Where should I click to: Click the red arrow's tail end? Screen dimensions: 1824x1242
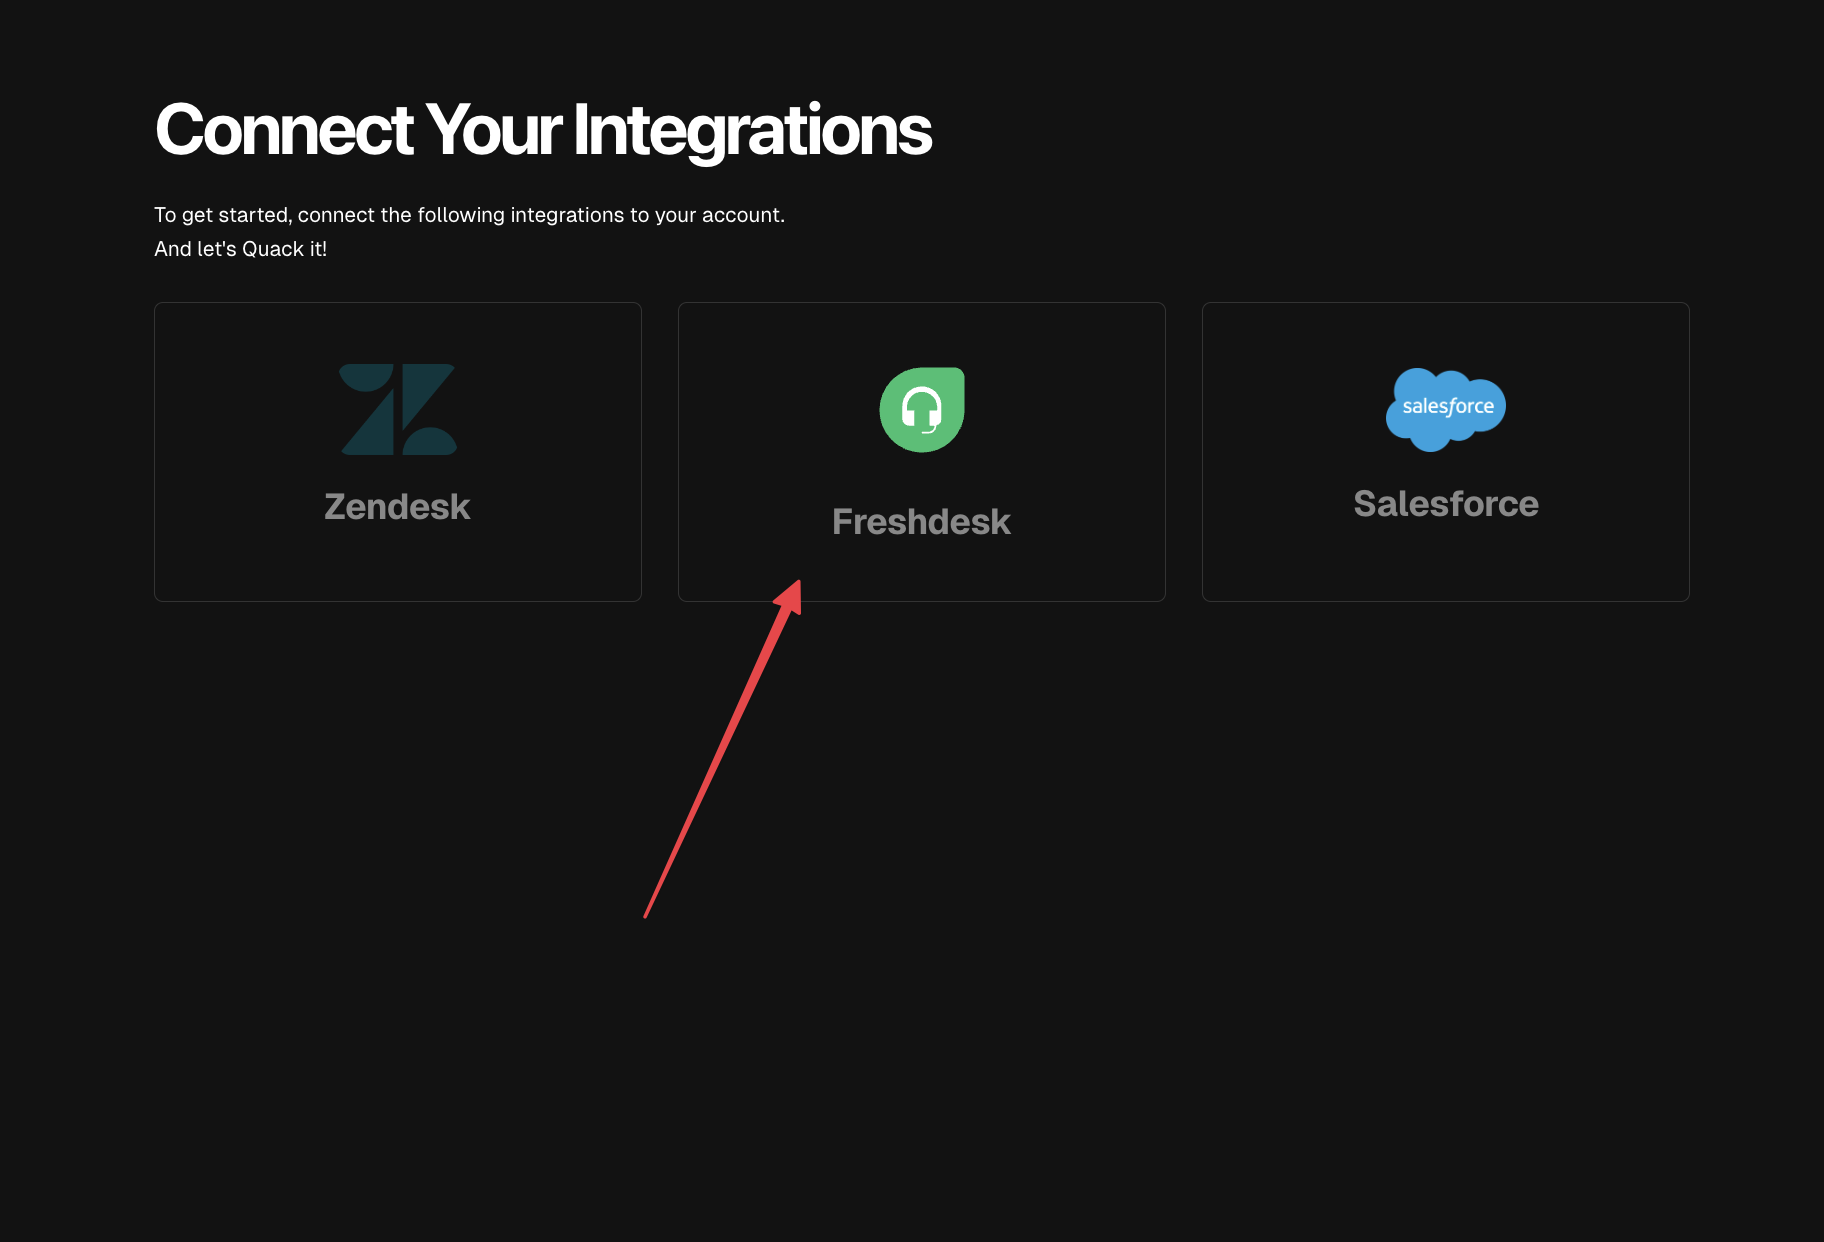[x=647, y=914]
